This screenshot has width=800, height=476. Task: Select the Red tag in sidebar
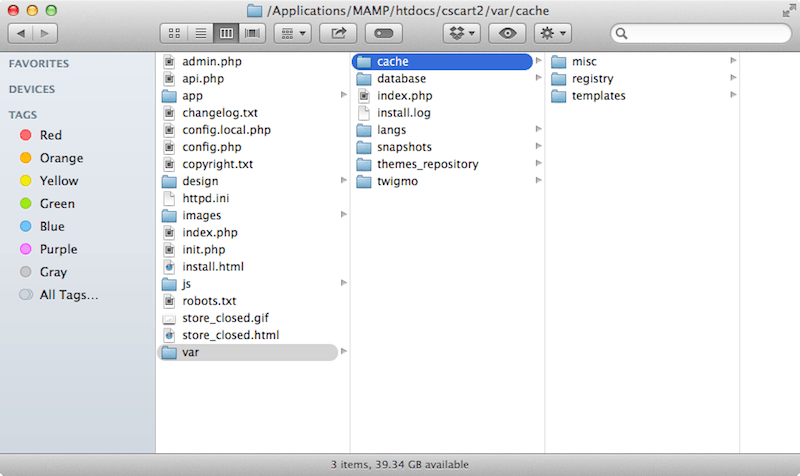click(50, 135)
